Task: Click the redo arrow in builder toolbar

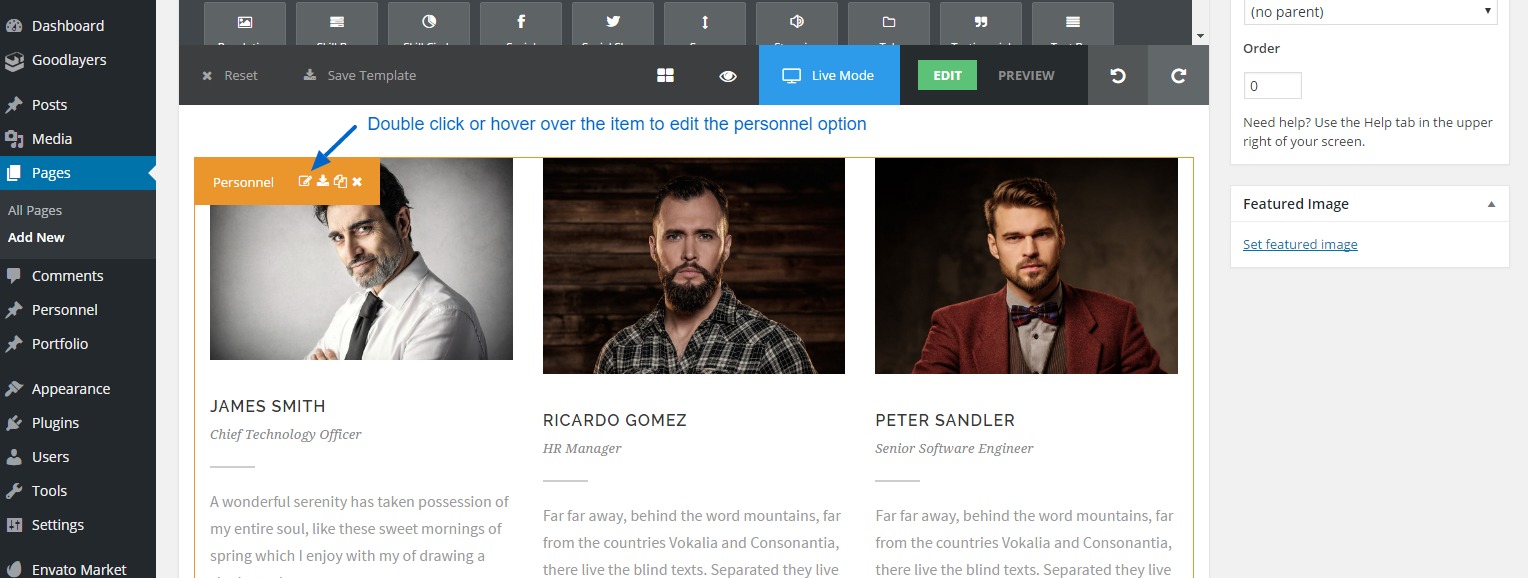Action: pyautogui.click(x=1178, y=75)
